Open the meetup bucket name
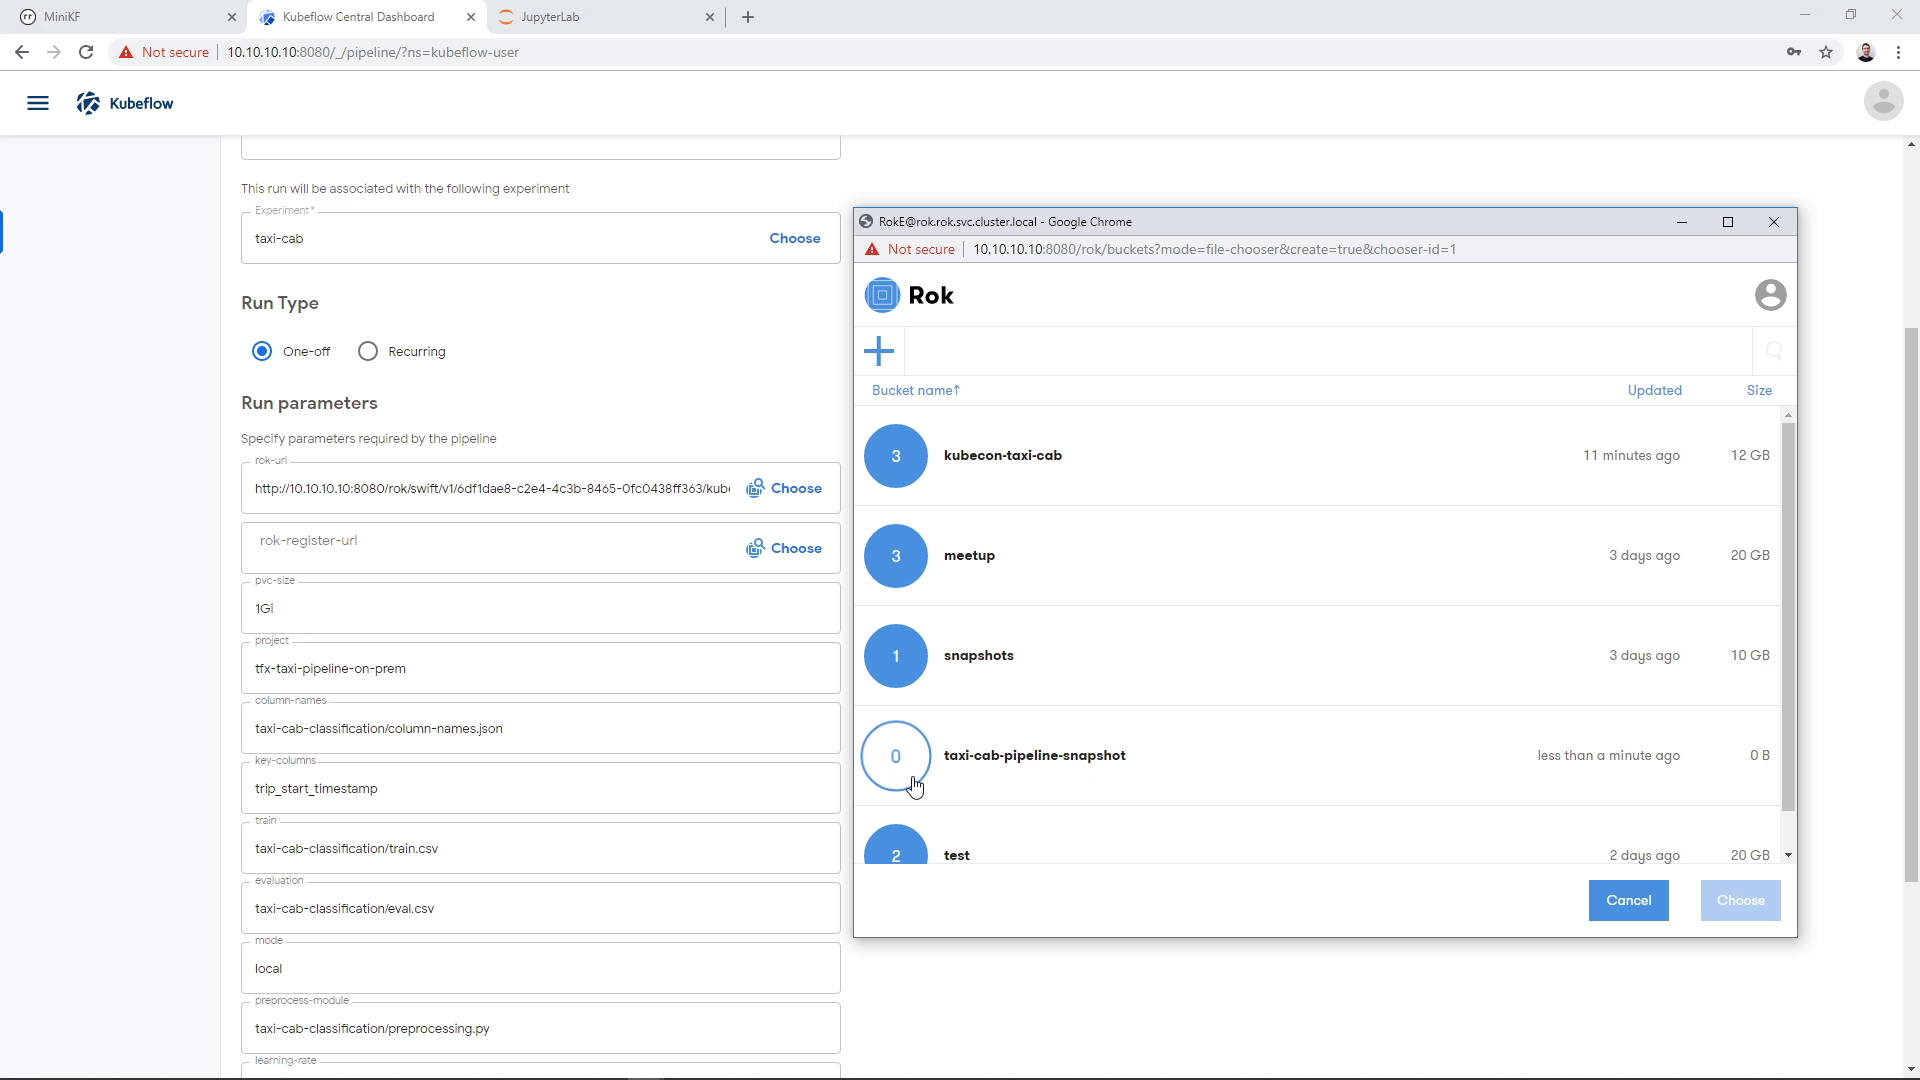1920x1080 pixels. pyautogui.click(x=969, y=555)
